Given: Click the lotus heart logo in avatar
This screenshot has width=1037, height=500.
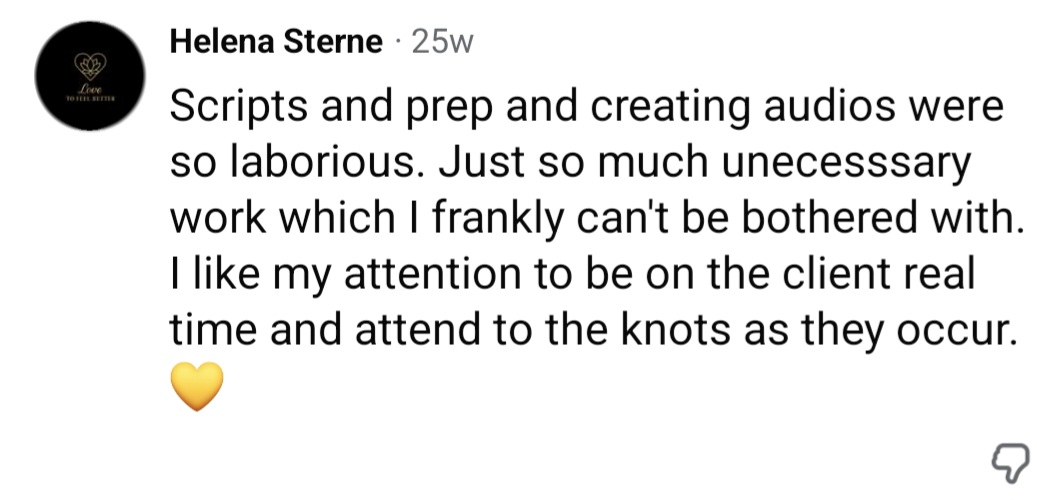Looking at the screenshot, I should pos(90,65).
